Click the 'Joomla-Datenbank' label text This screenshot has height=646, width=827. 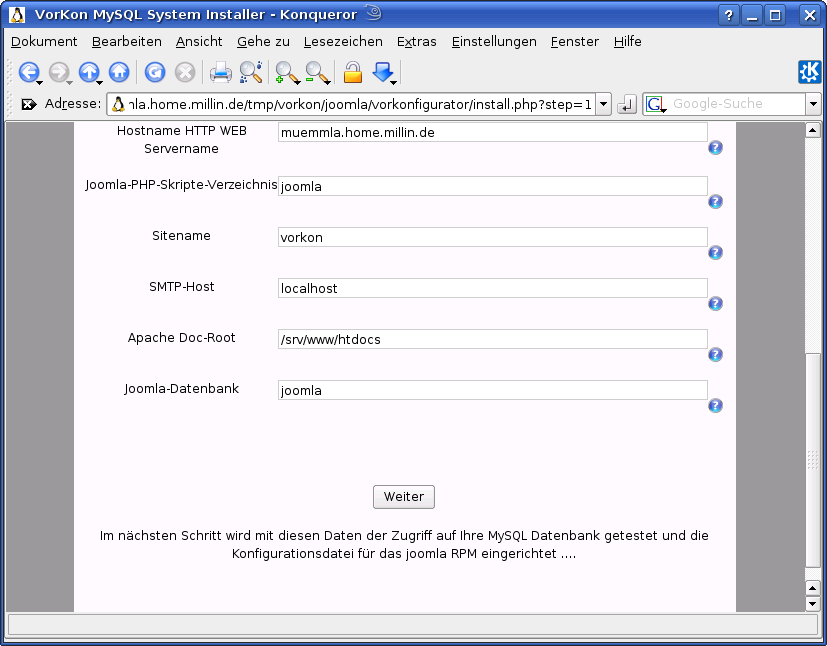click(x=181, y=389)
